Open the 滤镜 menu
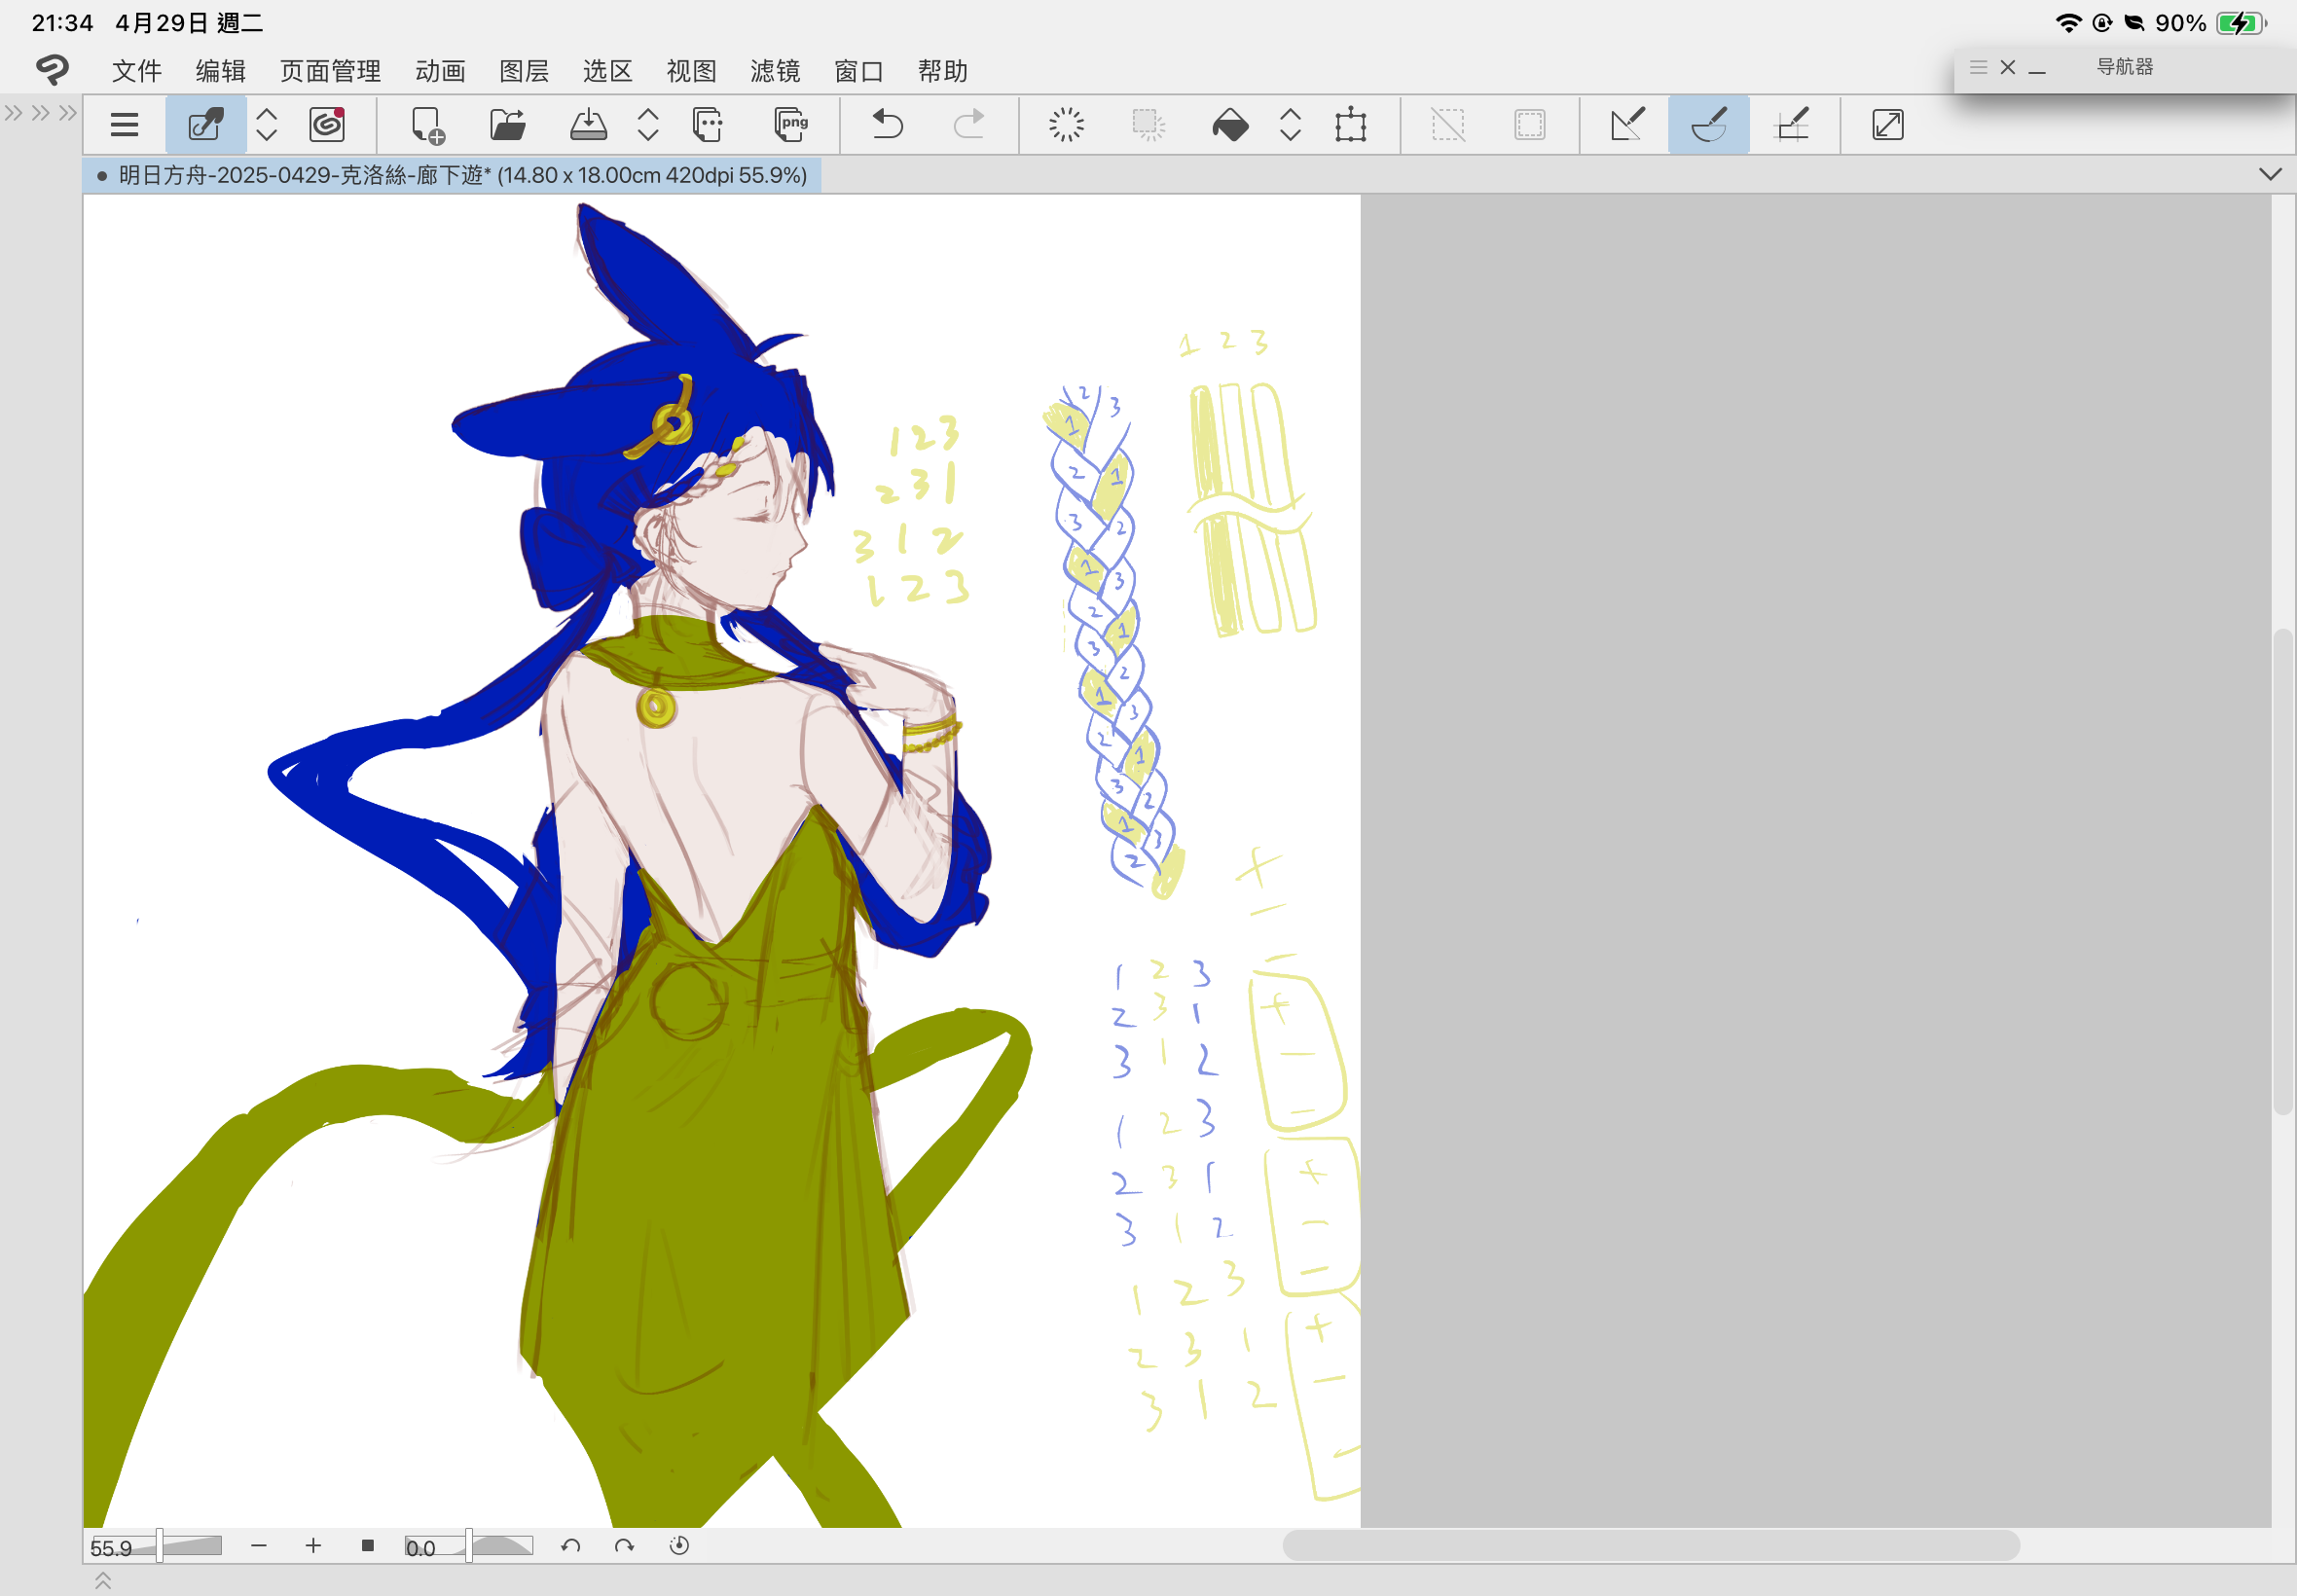Screen dimensions: 2297x1596 pyautogui.click(x=775, y=71)
